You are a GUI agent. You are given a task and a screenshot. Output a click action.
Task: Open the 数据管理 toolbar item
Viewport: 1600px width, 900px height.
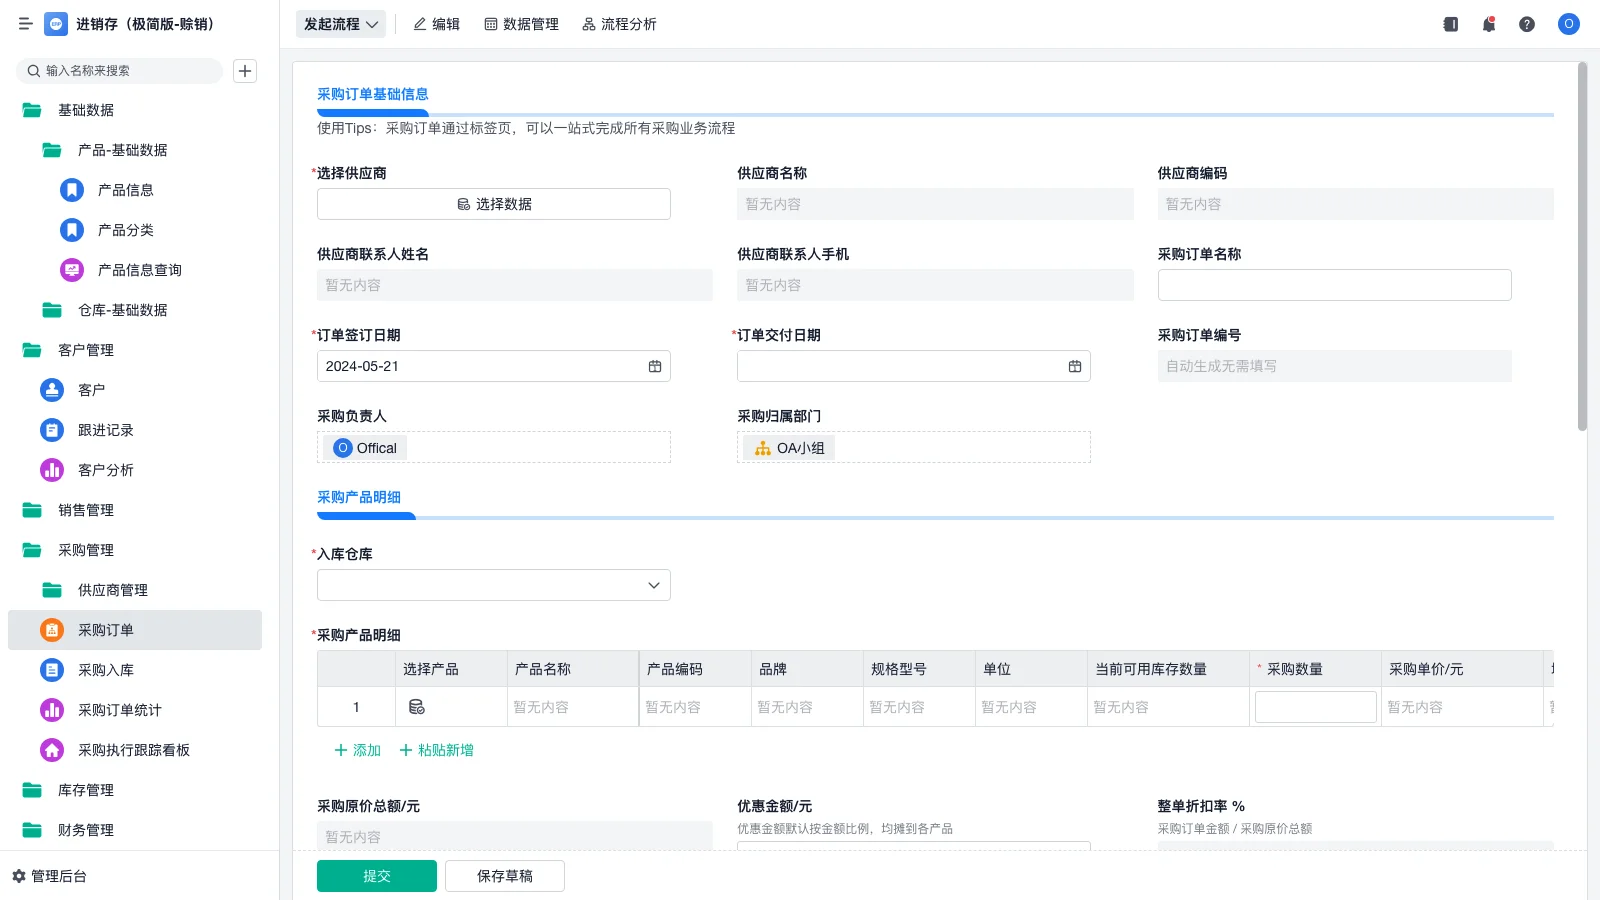[x=522, y=24]
